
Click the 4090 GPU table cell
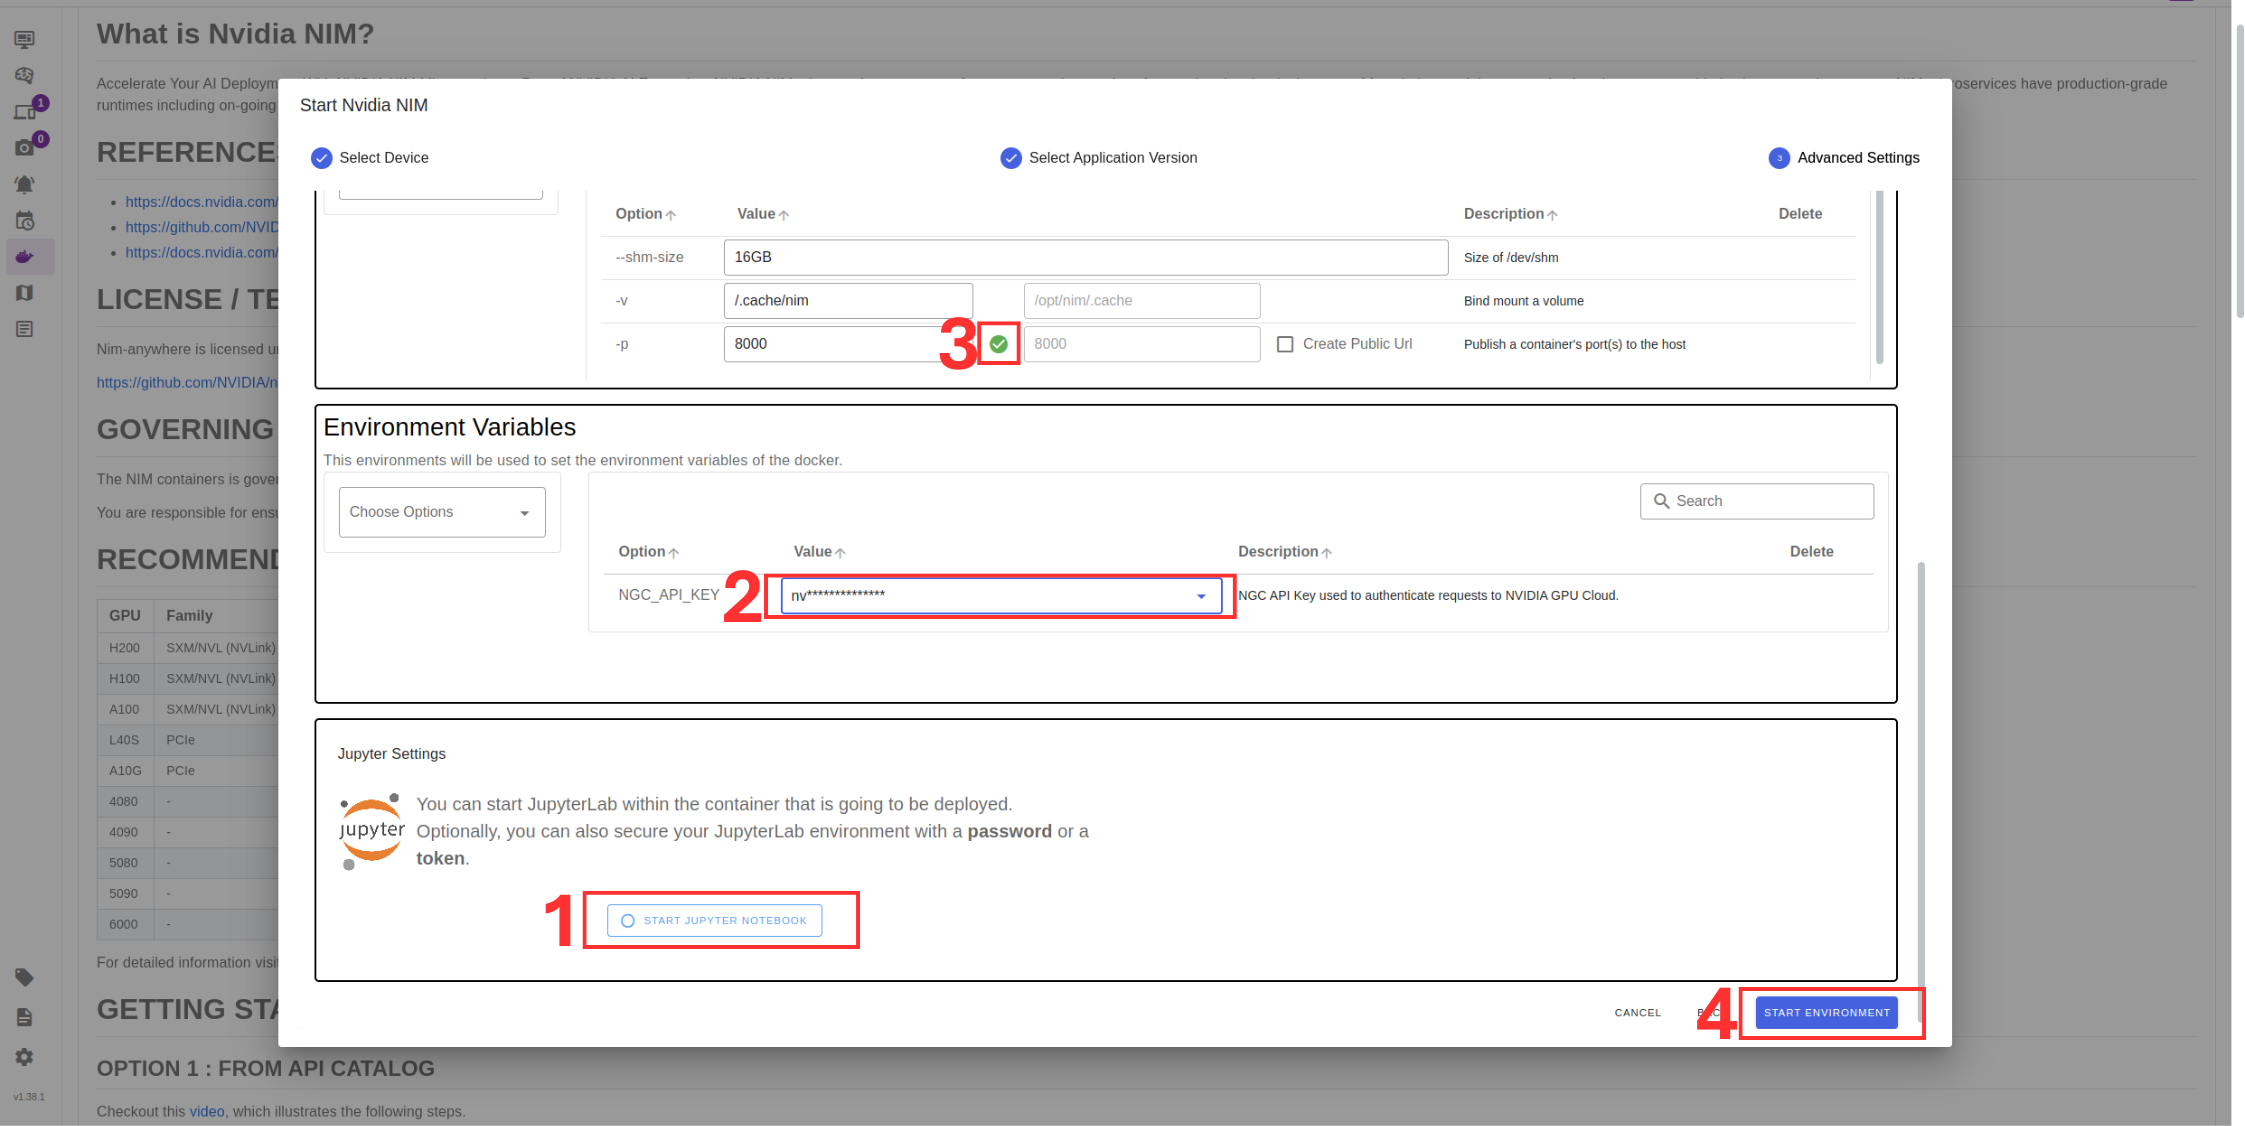pos(125,832)
